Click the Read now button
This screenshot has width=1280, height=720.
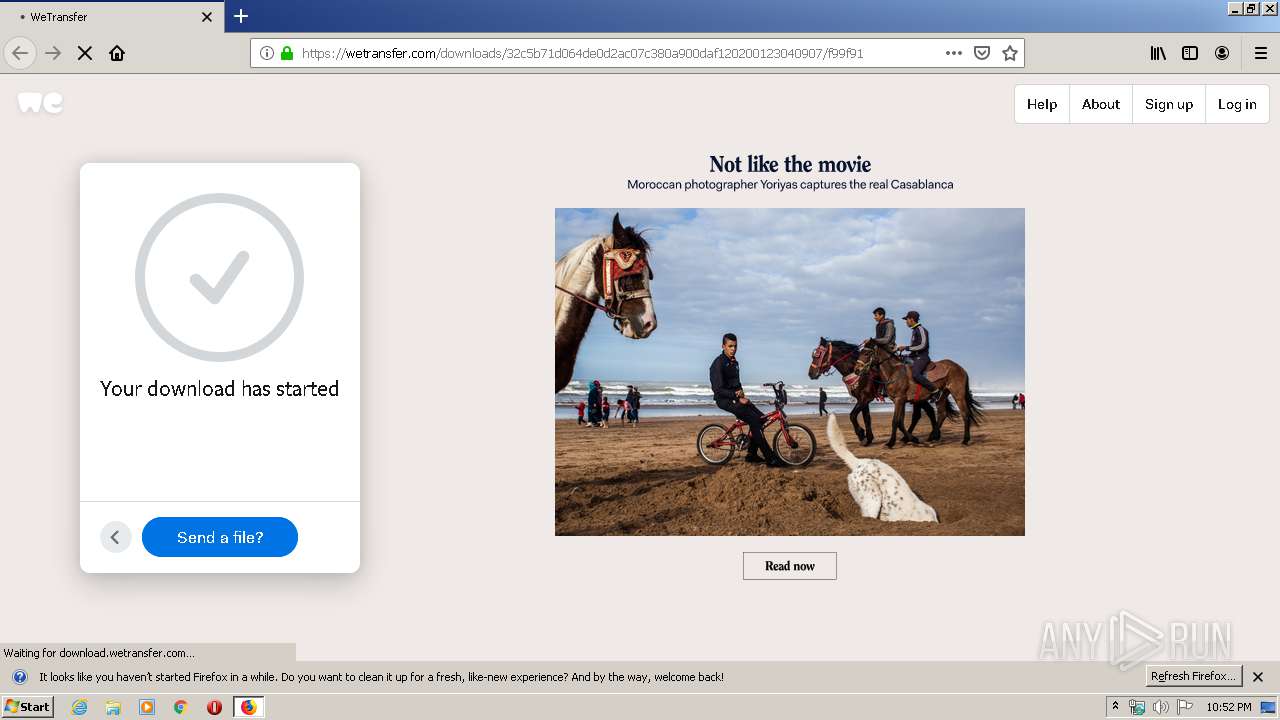pos(790,566)
